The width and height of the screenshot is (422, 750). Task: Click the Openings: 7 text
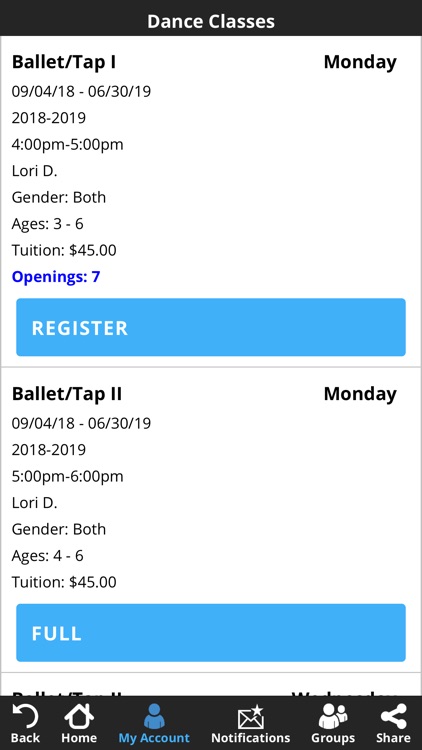click(x=56, y=277)
